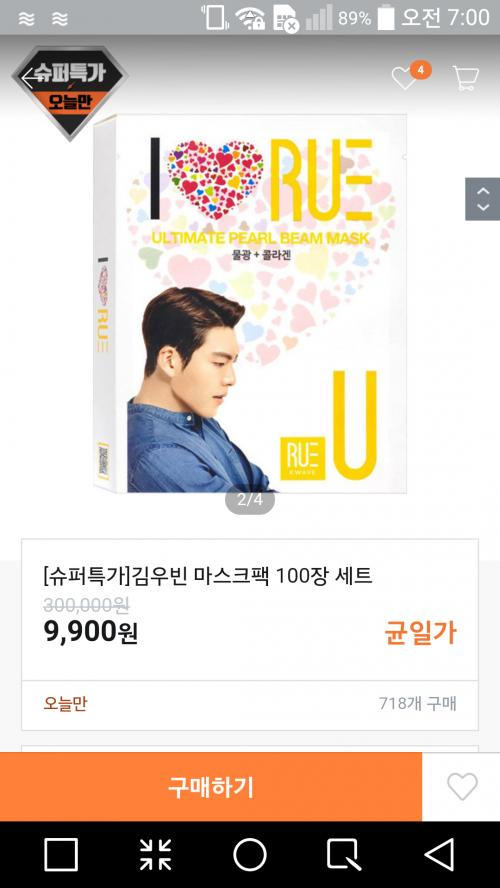
Task: Tap the 718개 구매 purchase count
Action: point(418,704)
